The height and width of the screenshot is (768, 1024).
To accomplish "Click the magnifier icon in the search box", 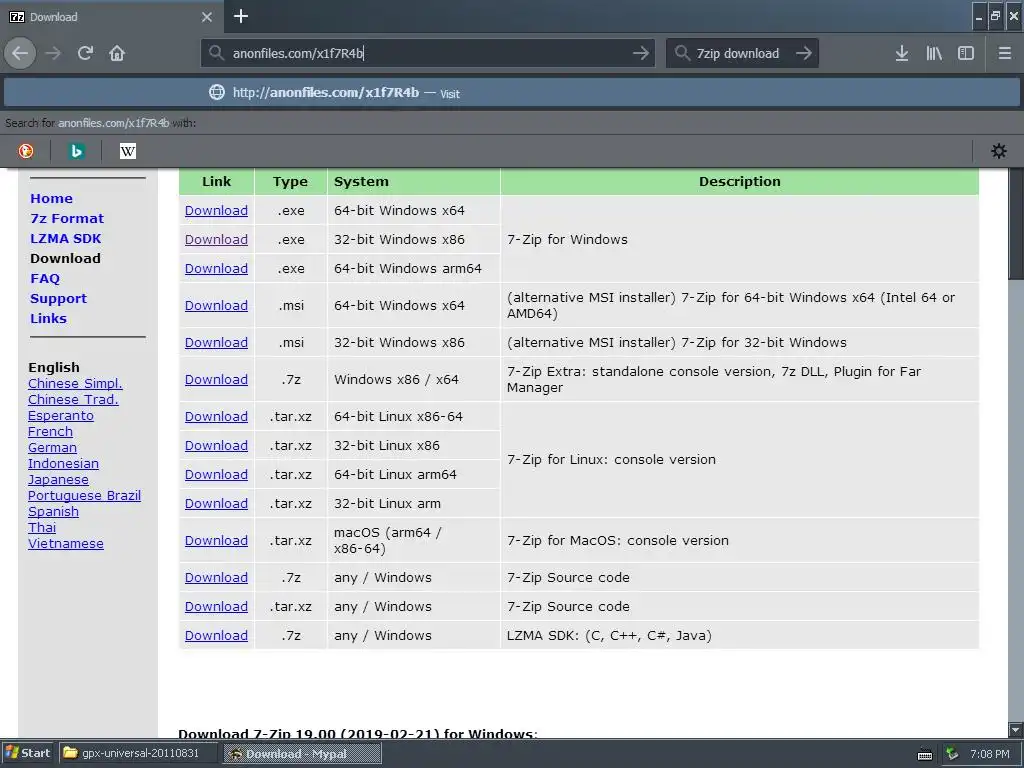I will tap(682, 53).
